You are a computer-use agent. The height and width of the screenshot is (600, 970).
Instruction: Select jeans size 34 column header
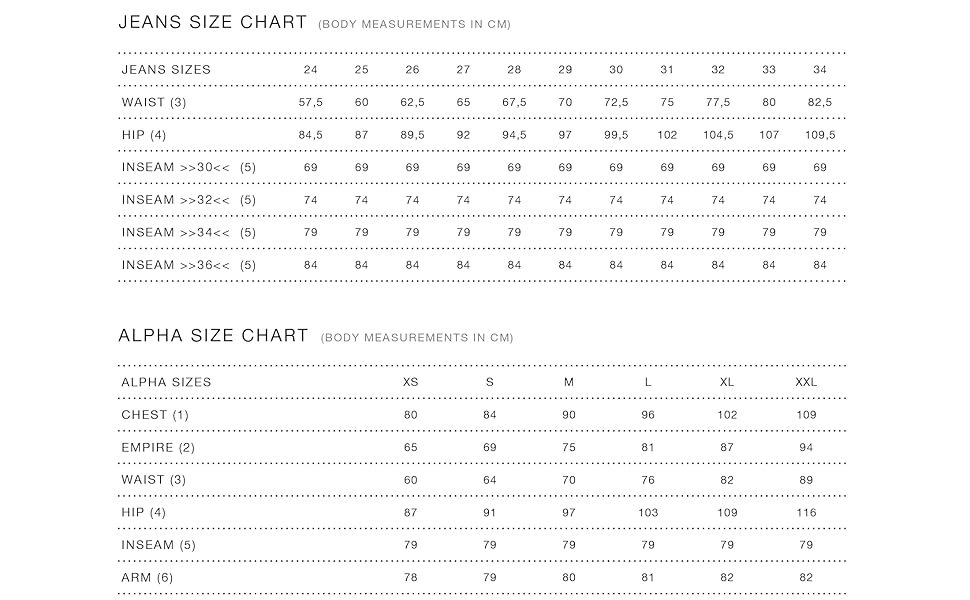coord(820,70)
